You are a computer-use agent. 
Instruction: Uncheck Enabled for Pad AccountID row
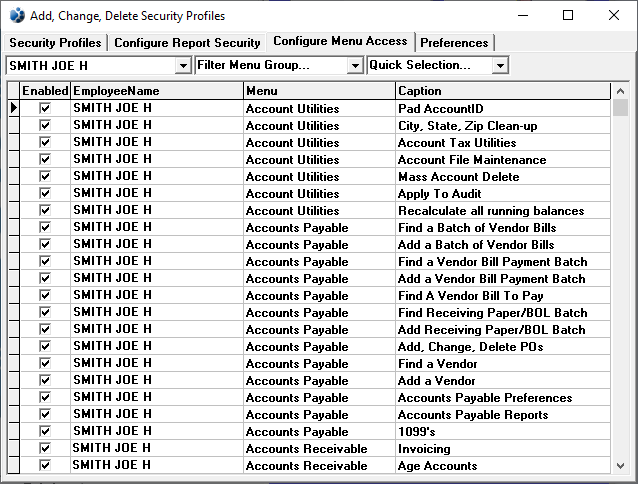[45, 108]
